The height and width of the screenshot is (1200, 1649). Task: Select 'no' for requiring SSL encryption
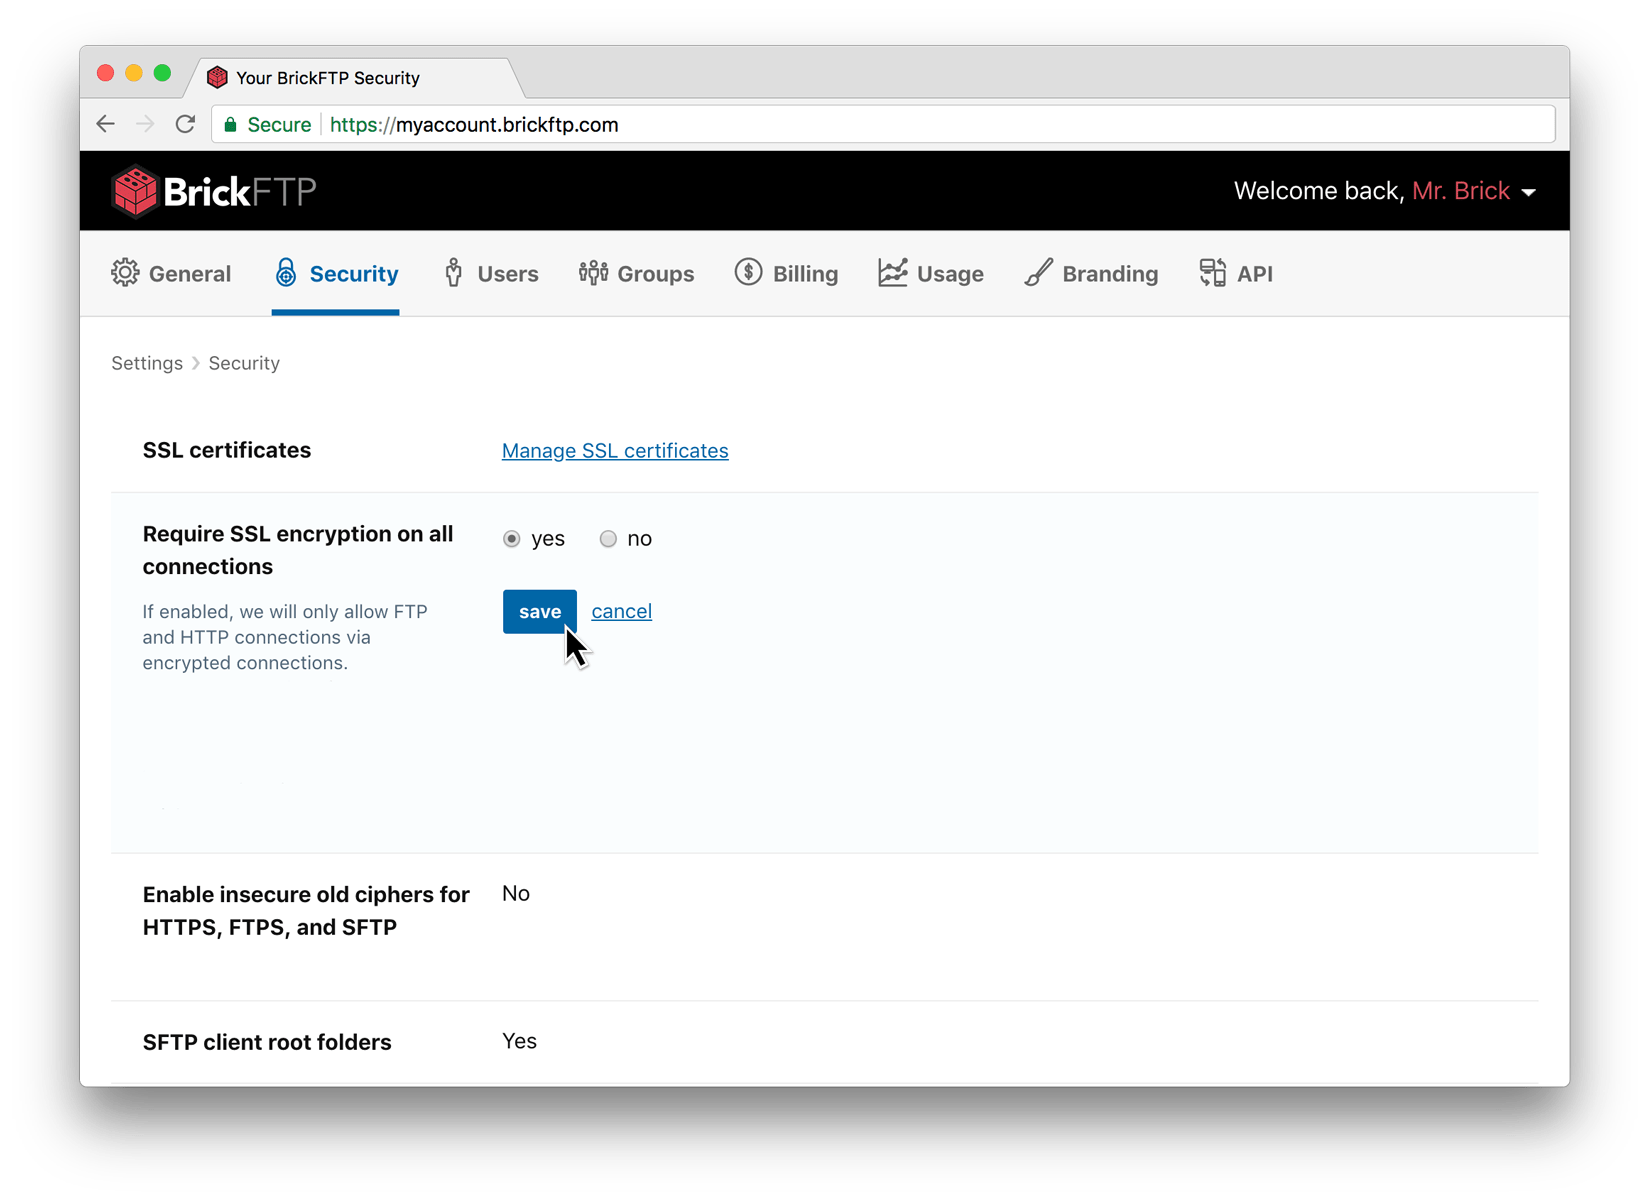click(608, 539)
